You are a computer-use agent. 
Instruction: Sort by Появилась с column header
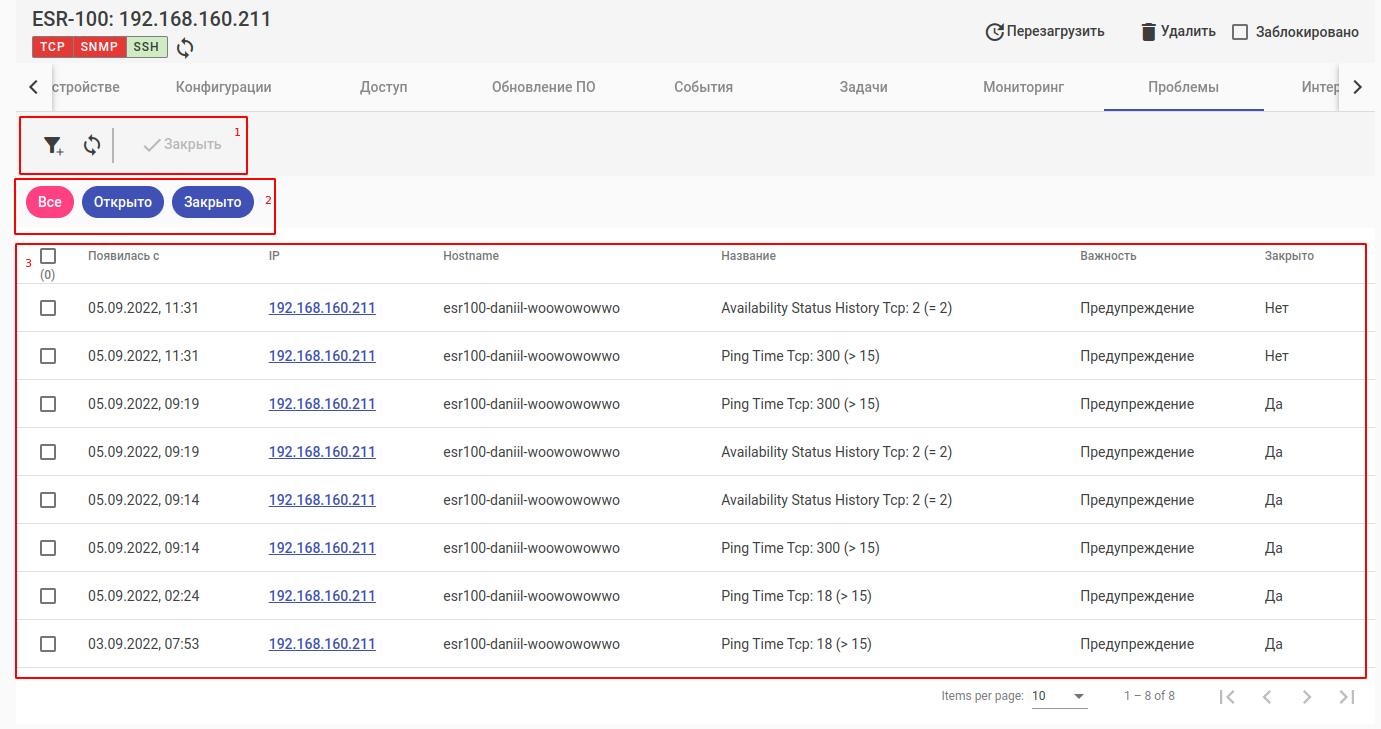[124, 256]
